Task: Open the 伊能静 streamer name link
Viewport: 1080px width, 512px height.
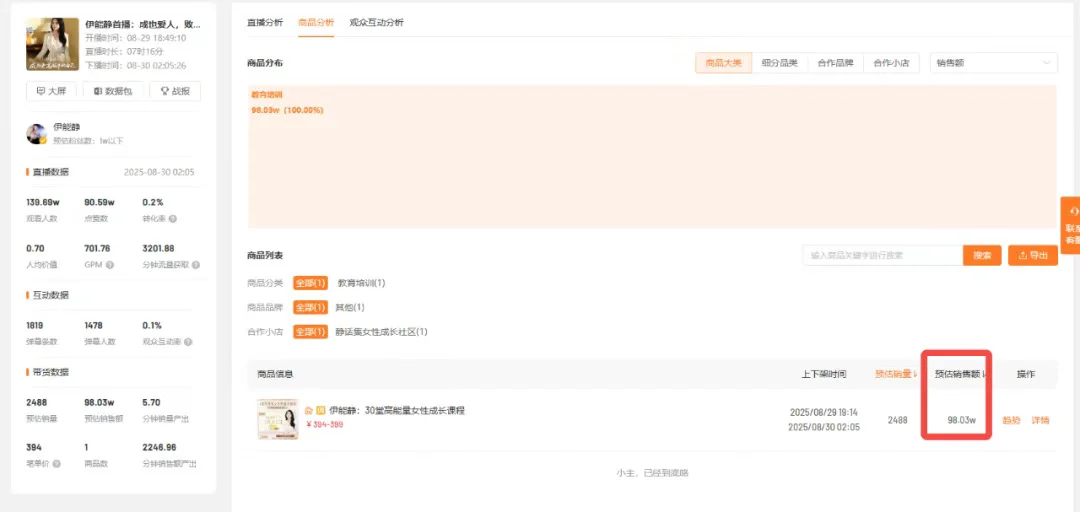Action: point(67,127)
